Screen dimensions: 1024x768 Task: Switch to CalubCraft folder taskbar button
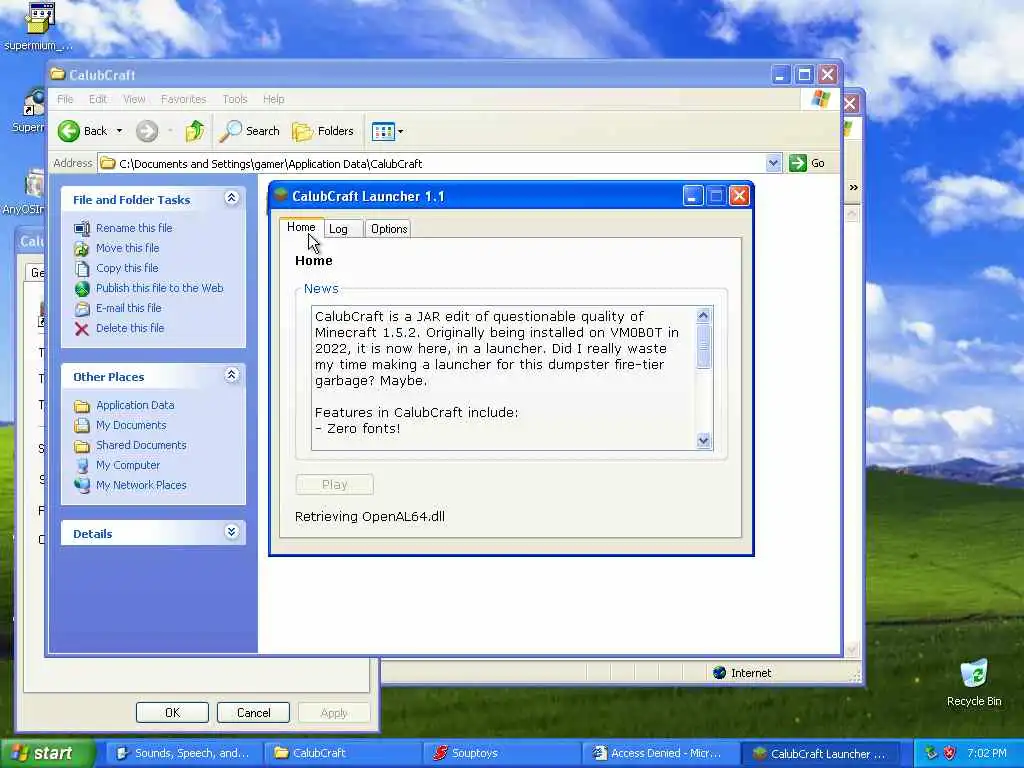coord(342,754)
